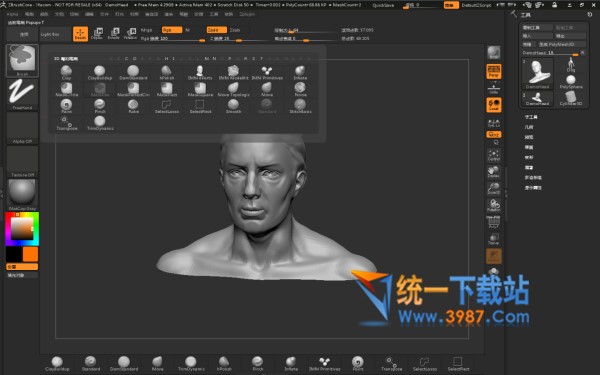Open the Zplugin menu

point(247,14)
